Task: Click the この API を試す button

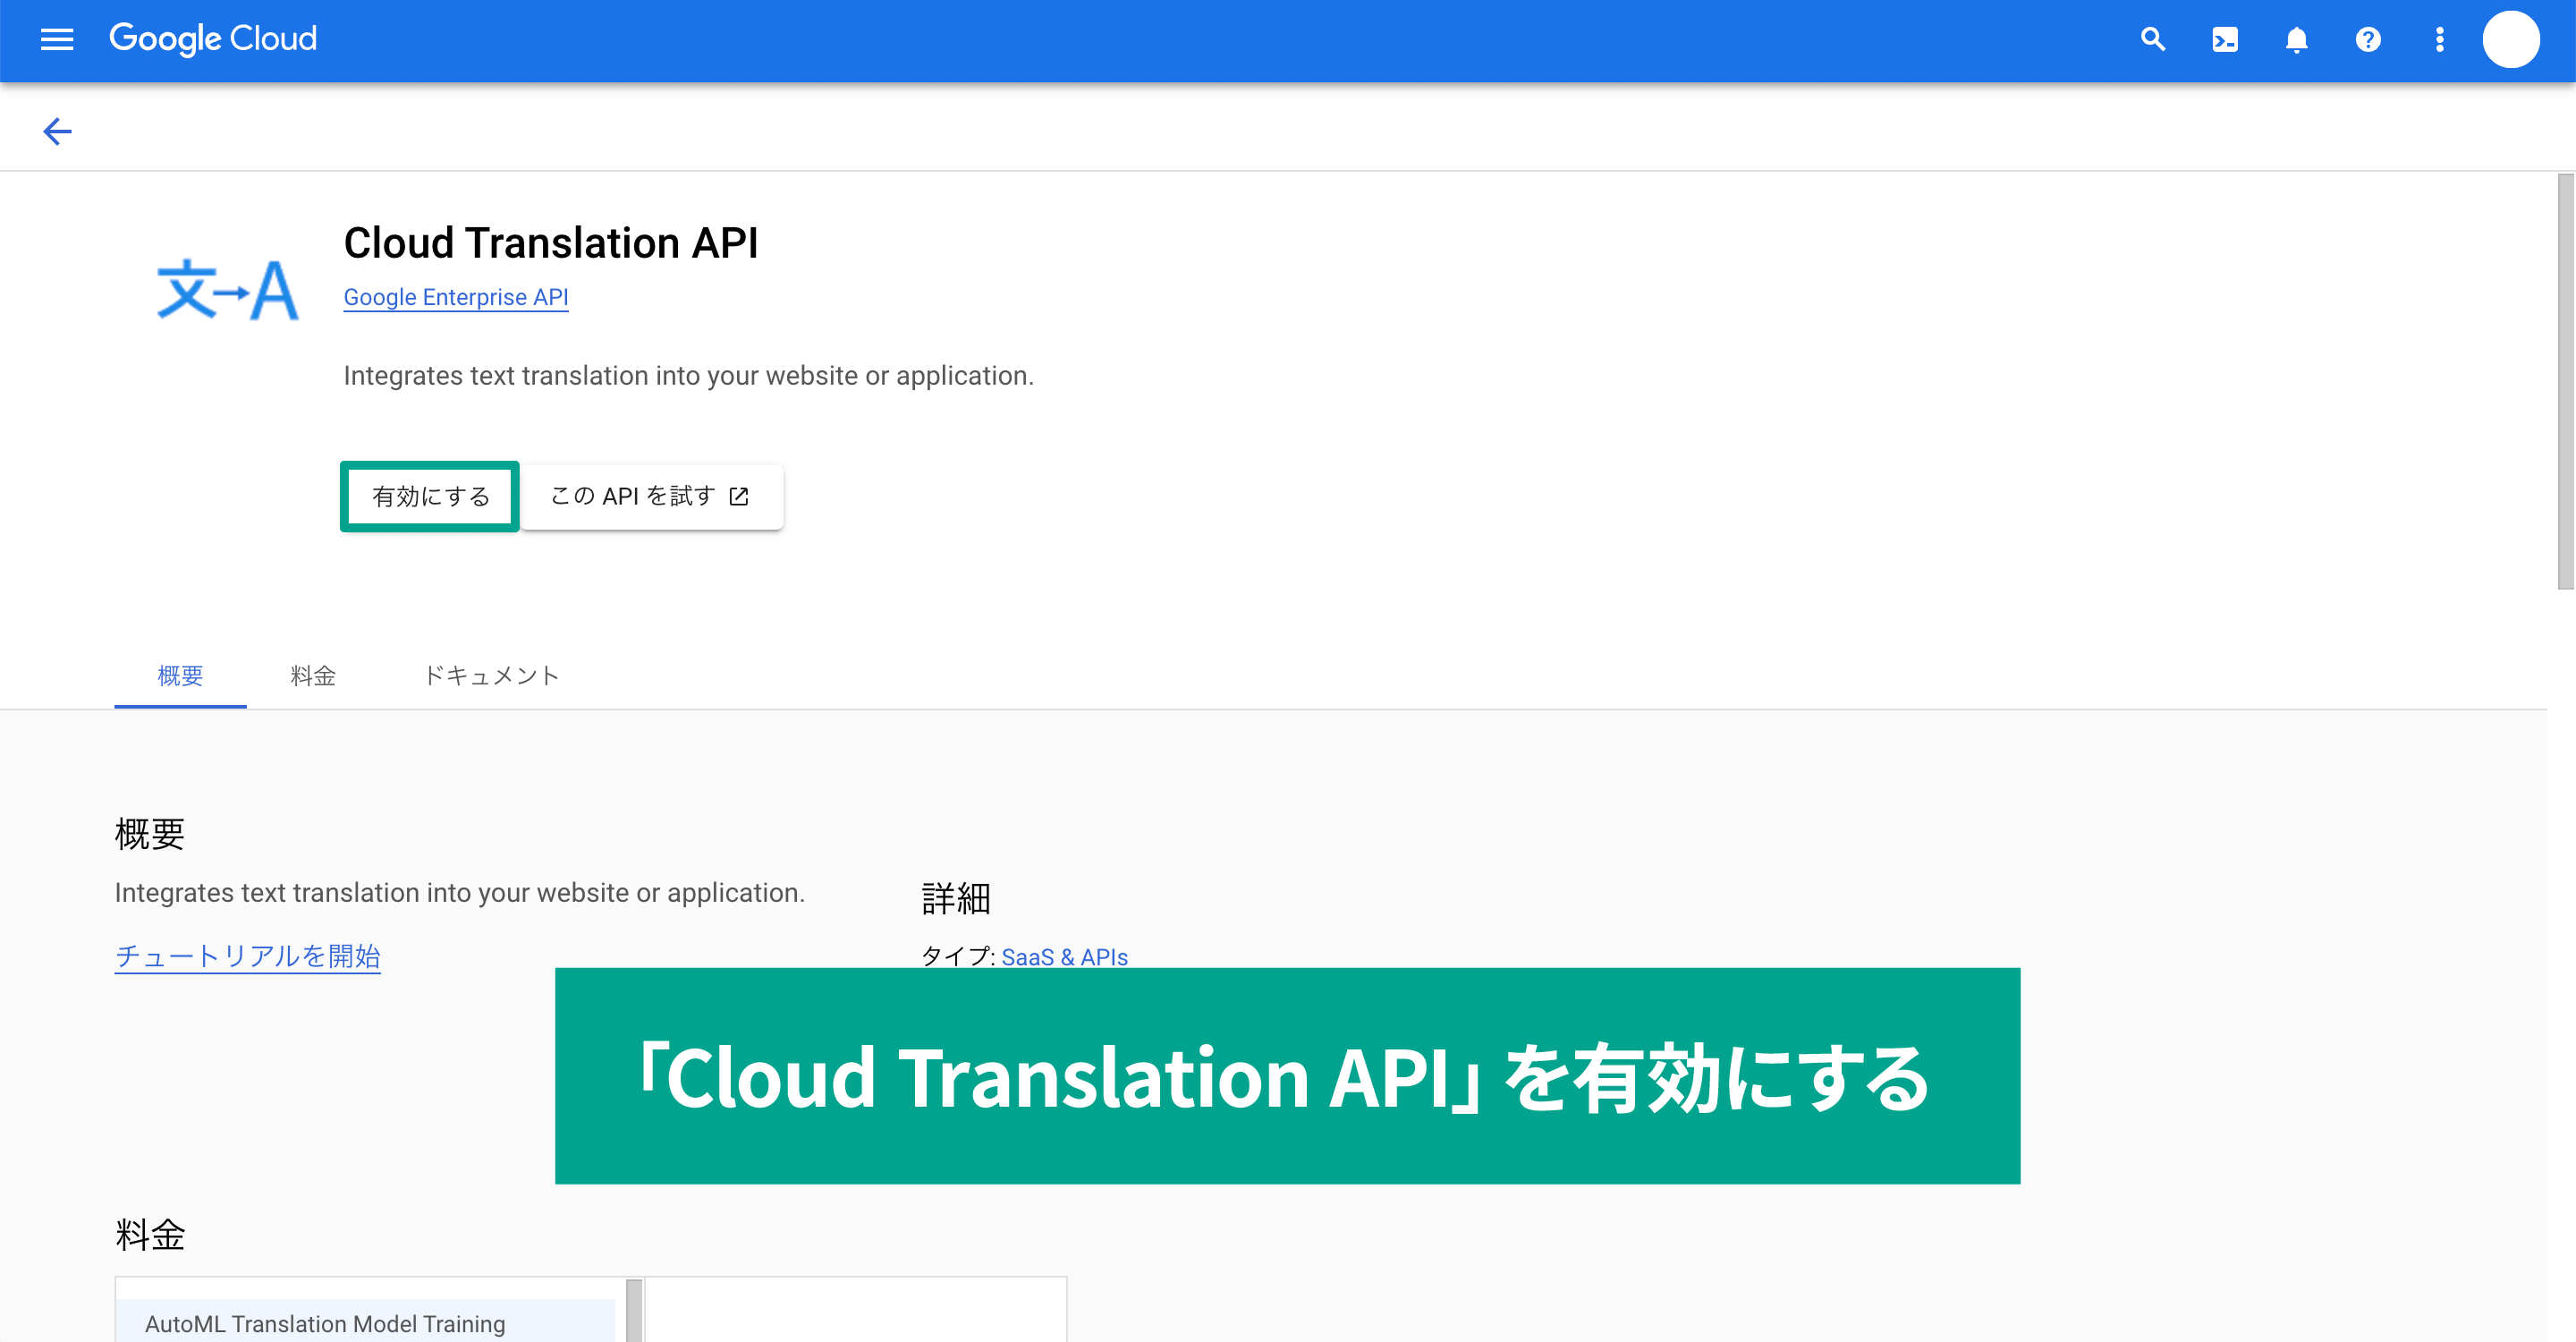Action: [651, 496]
